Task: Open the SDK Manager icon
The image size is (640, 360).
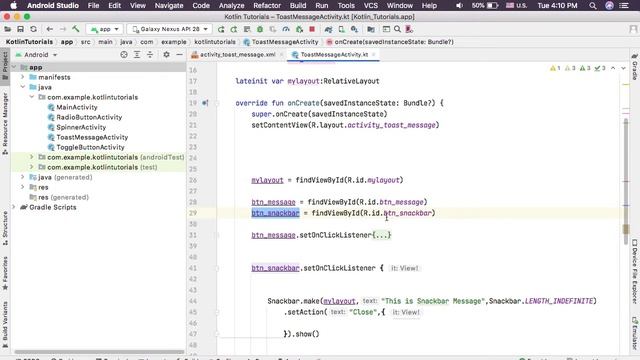Action: (354, 29)
